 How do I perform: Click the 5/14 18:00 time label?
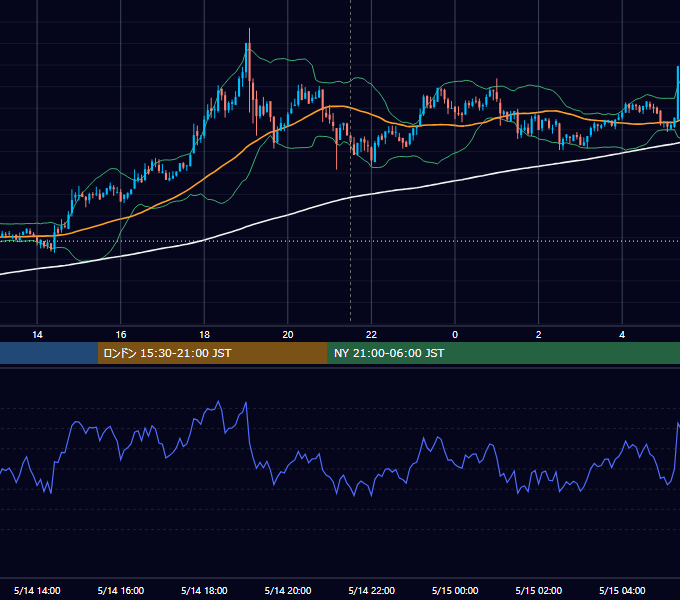tap(204, 590)
